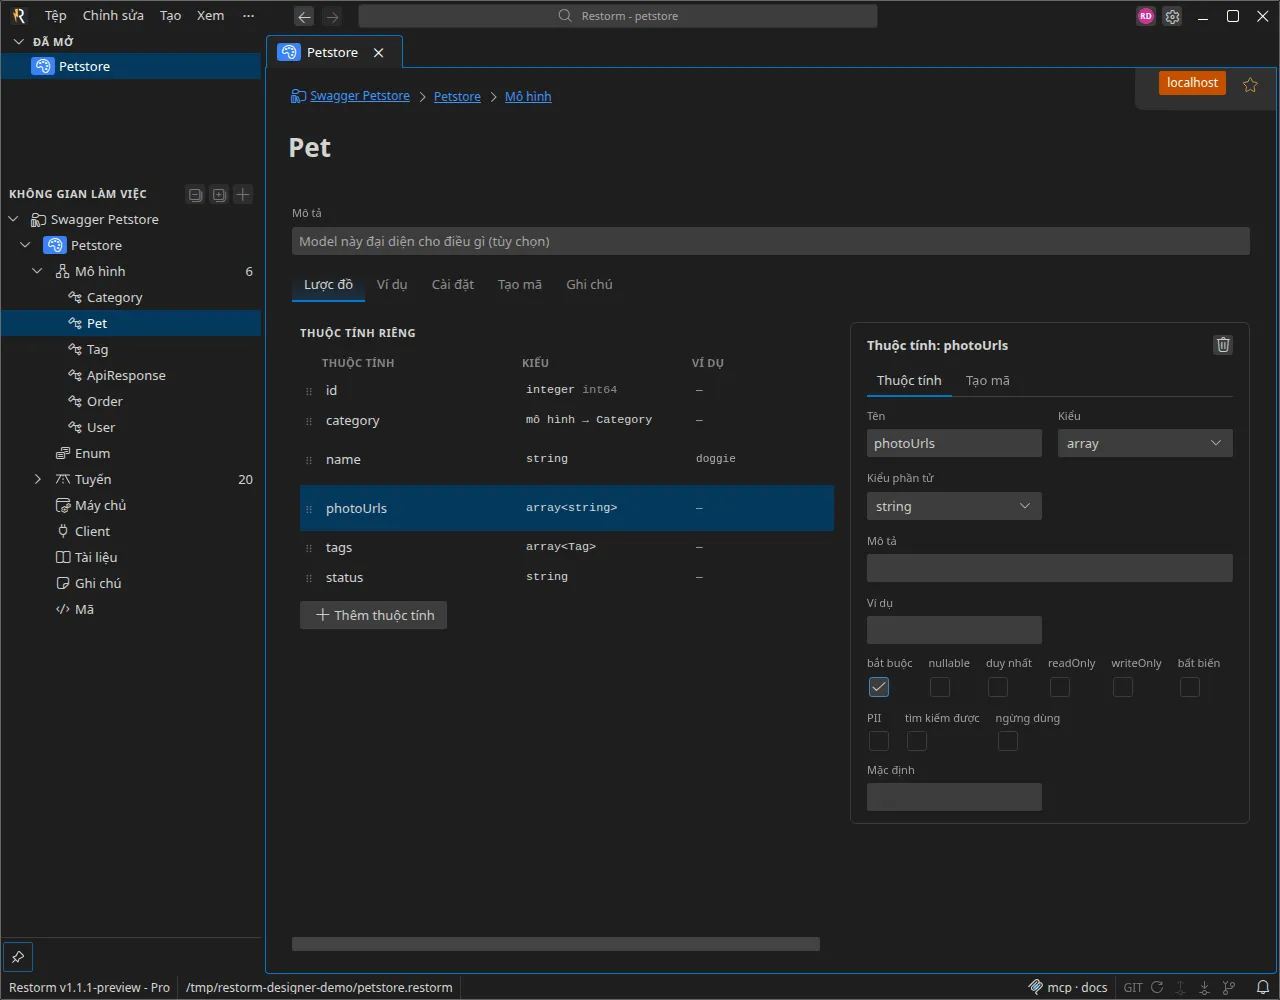
Task: Click the Swagger Petstore breadcrumb icon
Action: (298, 96)
